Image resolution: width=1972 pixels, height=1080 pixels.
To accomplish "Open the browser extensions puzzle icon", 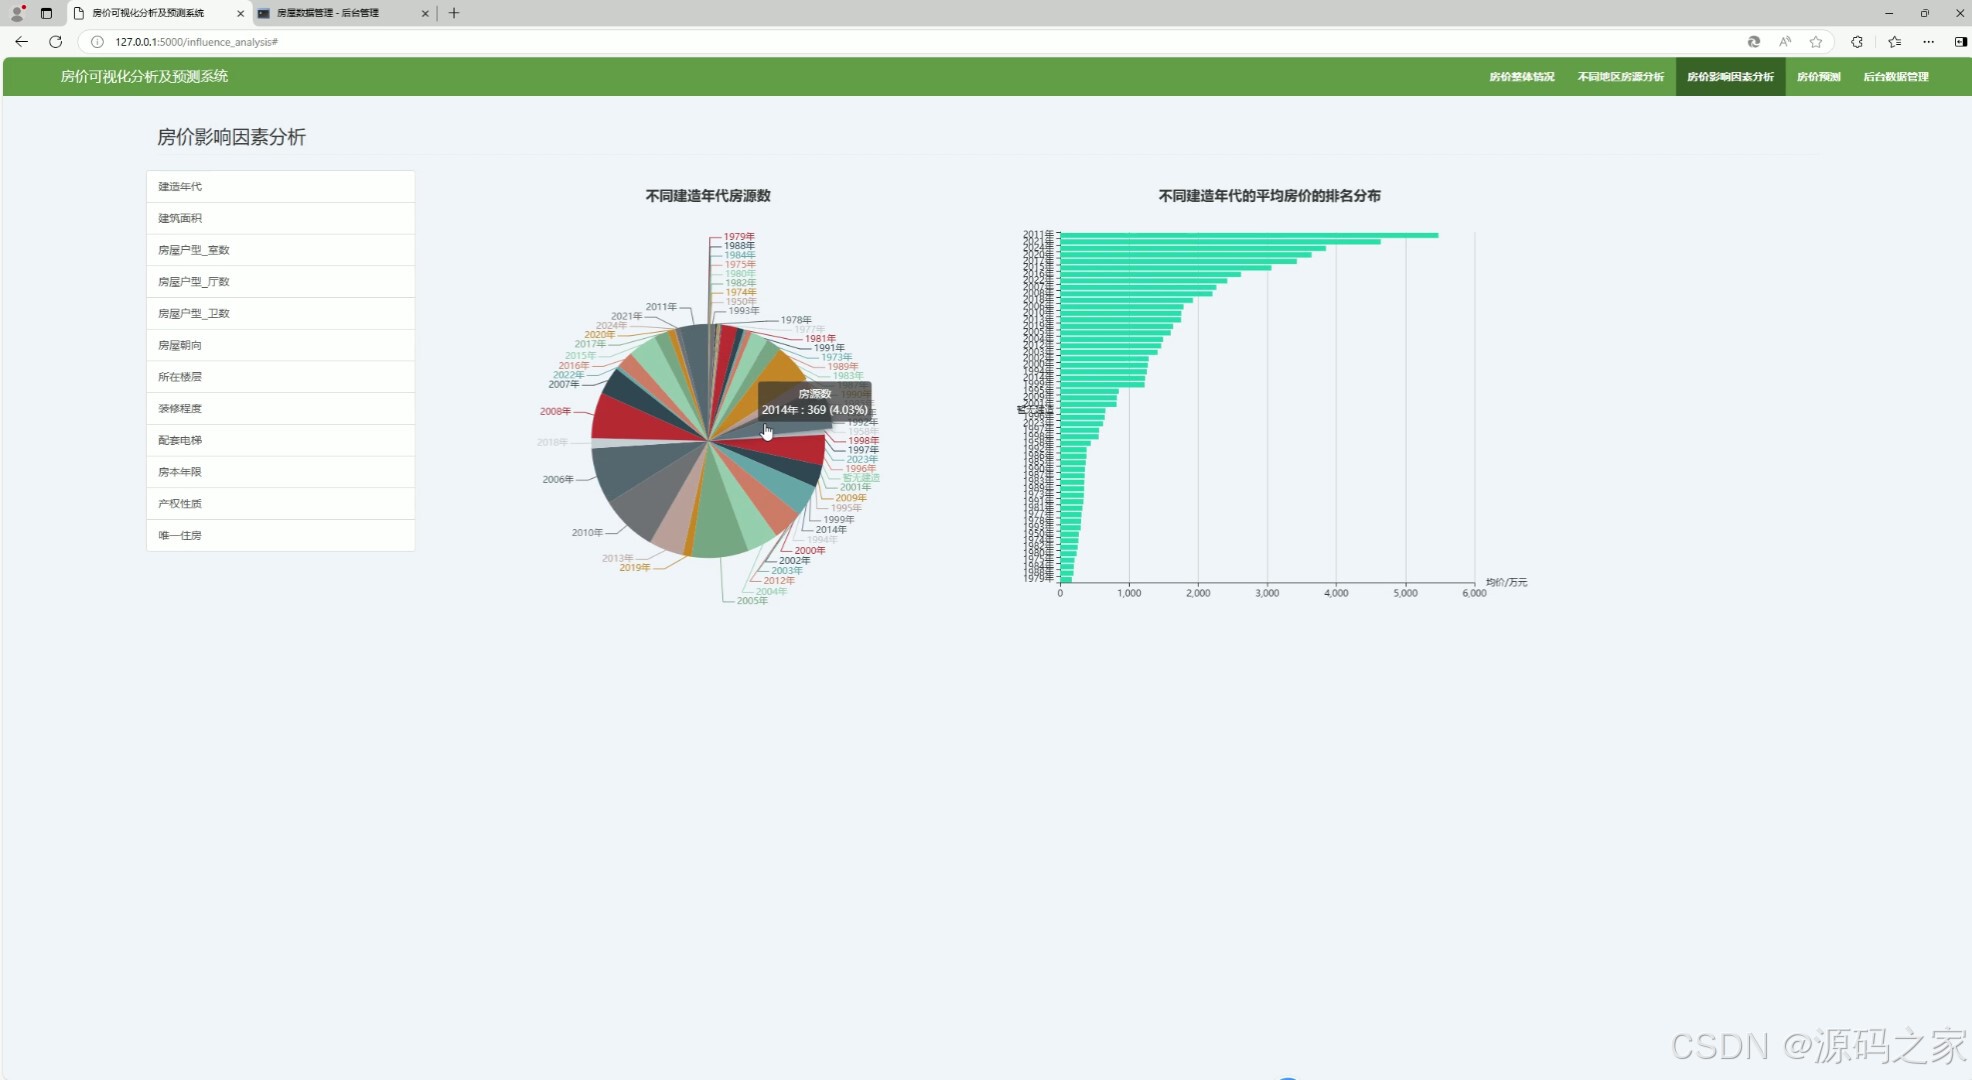I will tap(1857, 42).
